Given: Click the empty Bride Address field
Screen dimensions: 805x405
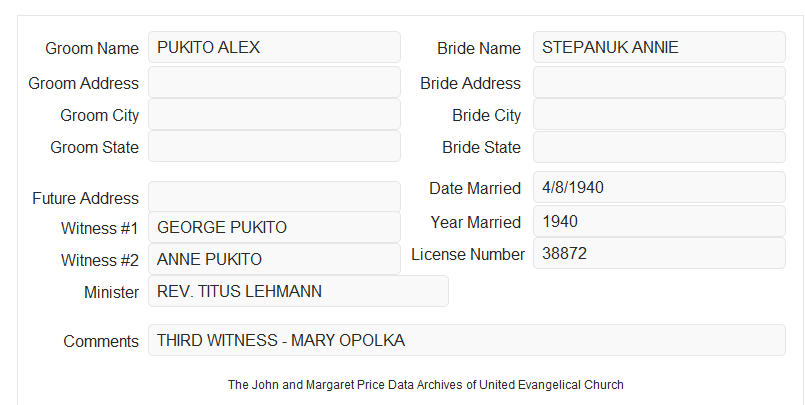Looking at the screenshot, I should 659,82.
